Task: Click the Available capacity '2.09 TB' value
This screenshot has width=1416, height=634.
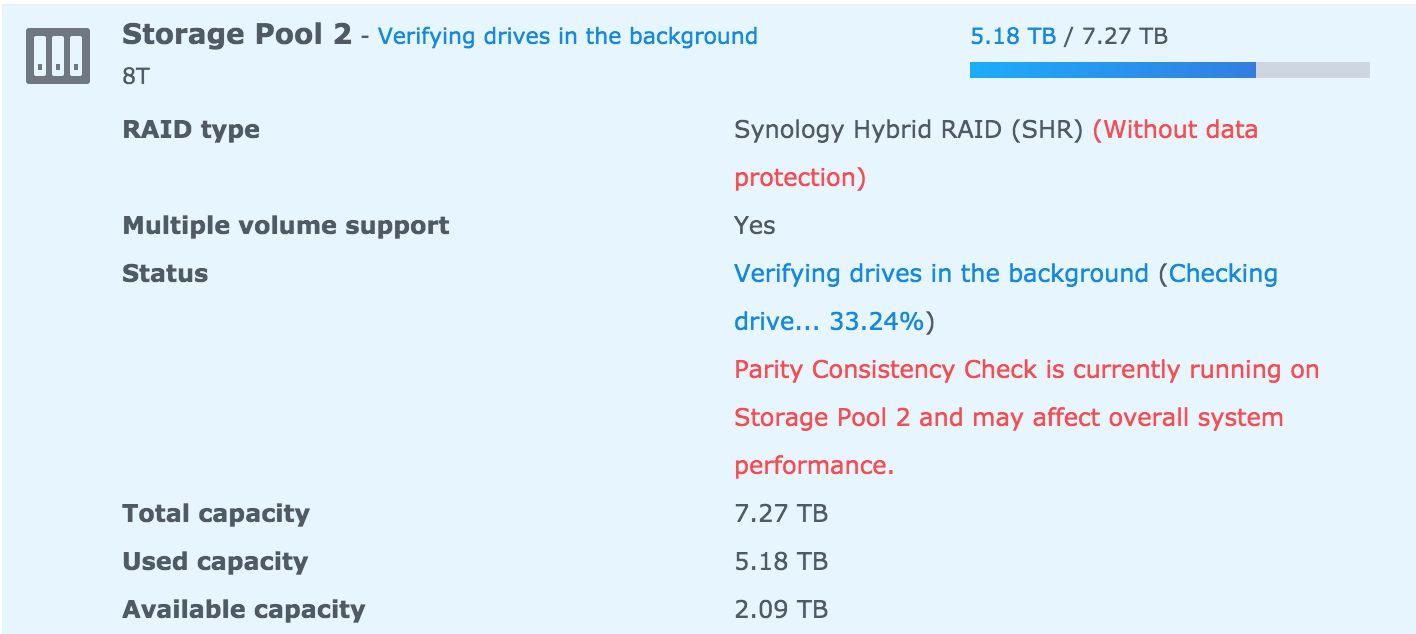Action: tap(781, 609)
